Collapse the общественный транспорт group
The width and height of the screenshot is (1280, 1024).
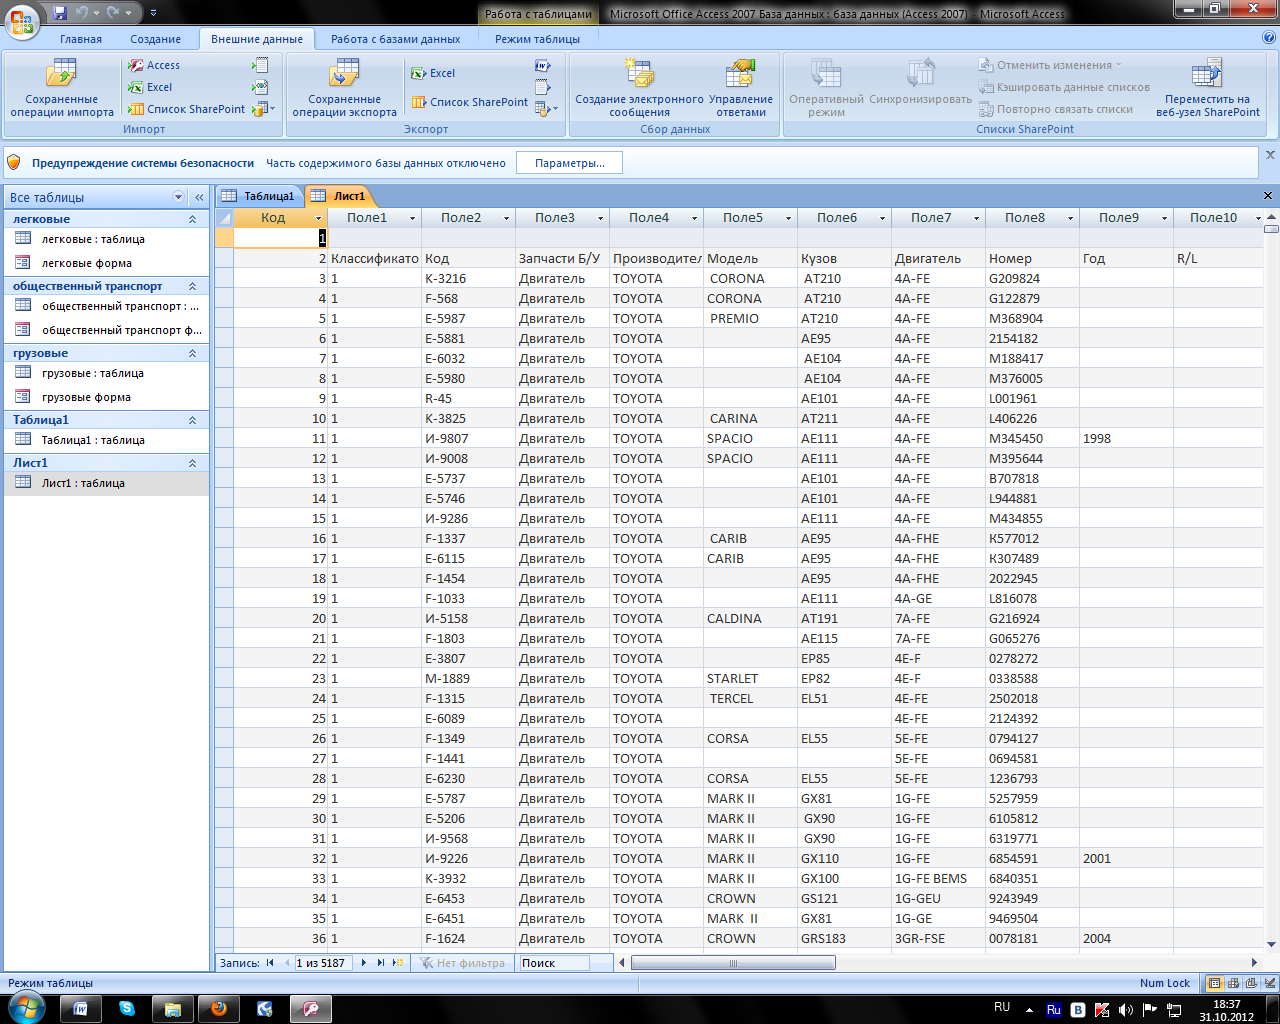pos(193,286)
